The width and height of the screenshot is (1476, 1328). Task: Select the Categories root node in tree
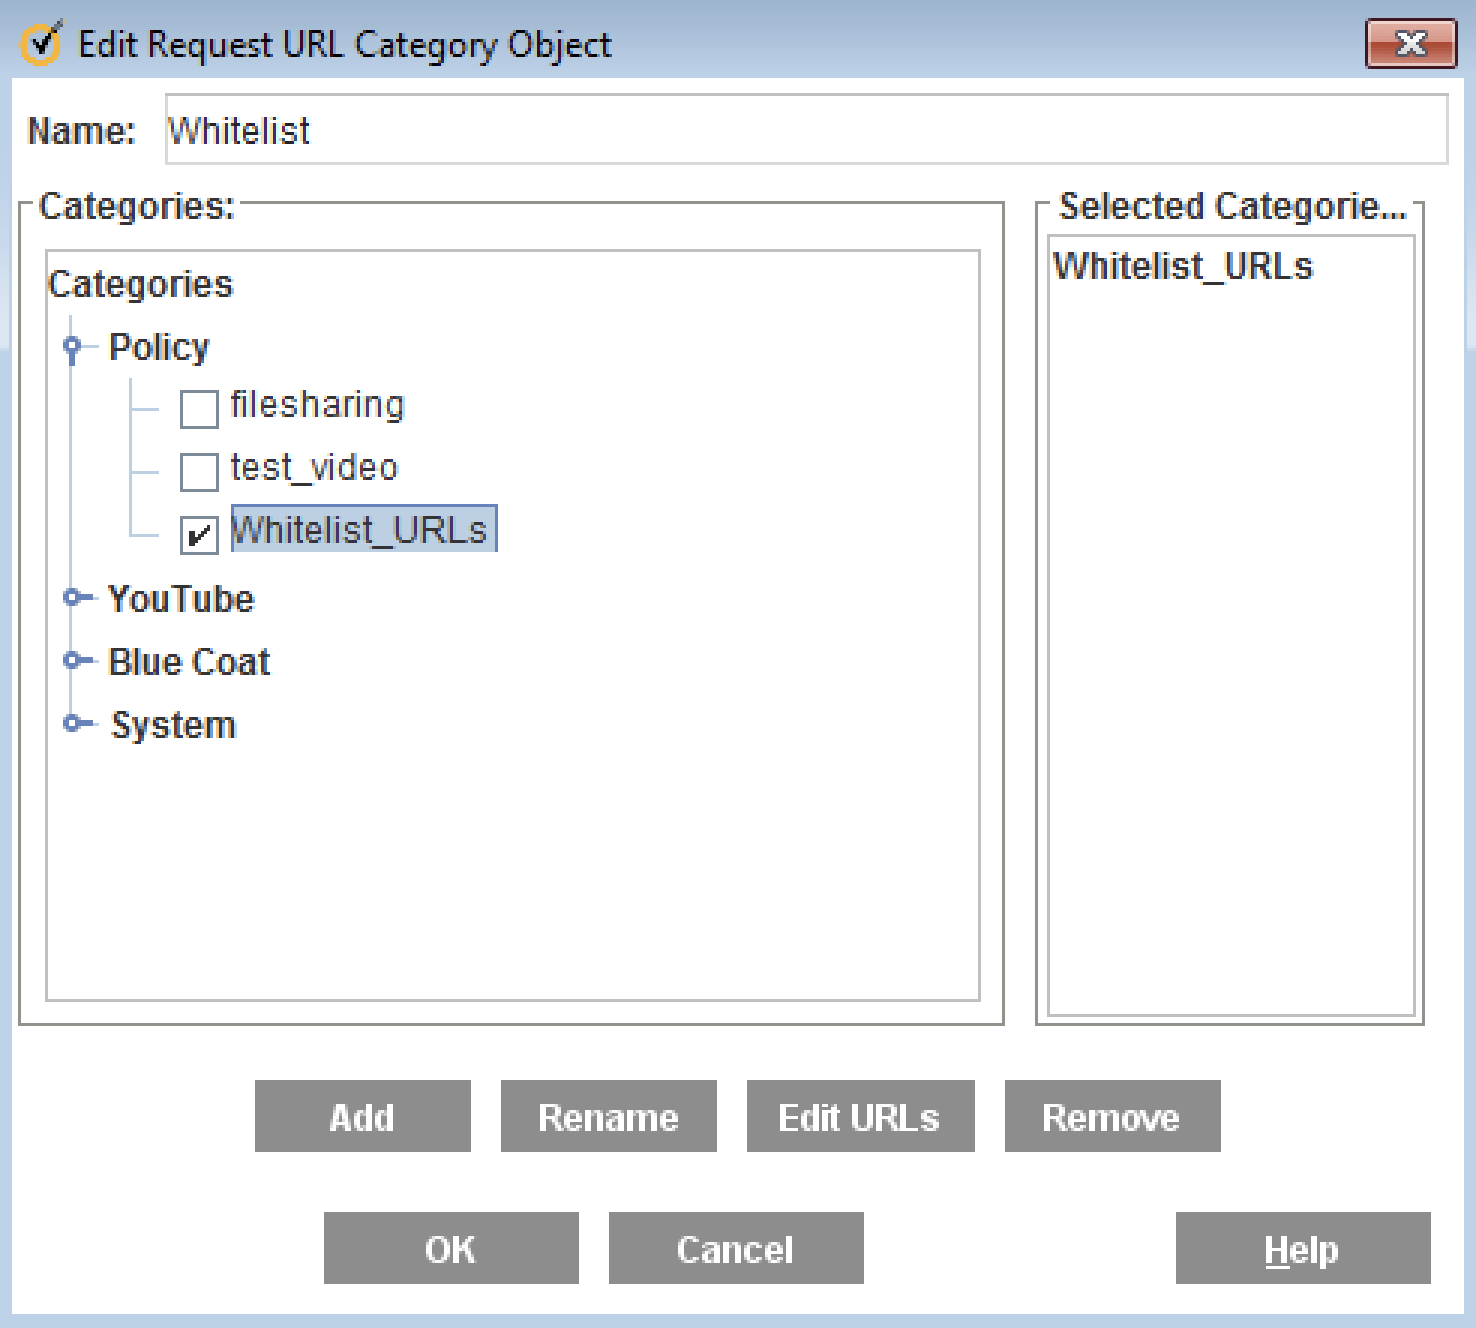point(140,285)
